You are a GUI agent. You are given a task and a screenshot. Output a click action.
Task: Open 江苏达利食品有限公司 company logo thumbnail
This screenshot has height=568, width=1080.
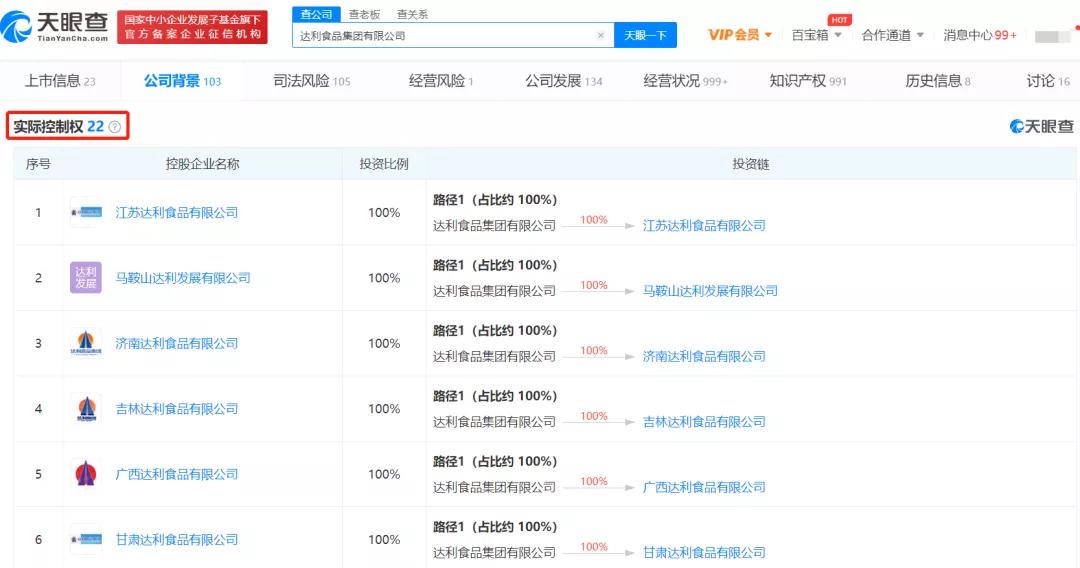(x=86, y=213)
